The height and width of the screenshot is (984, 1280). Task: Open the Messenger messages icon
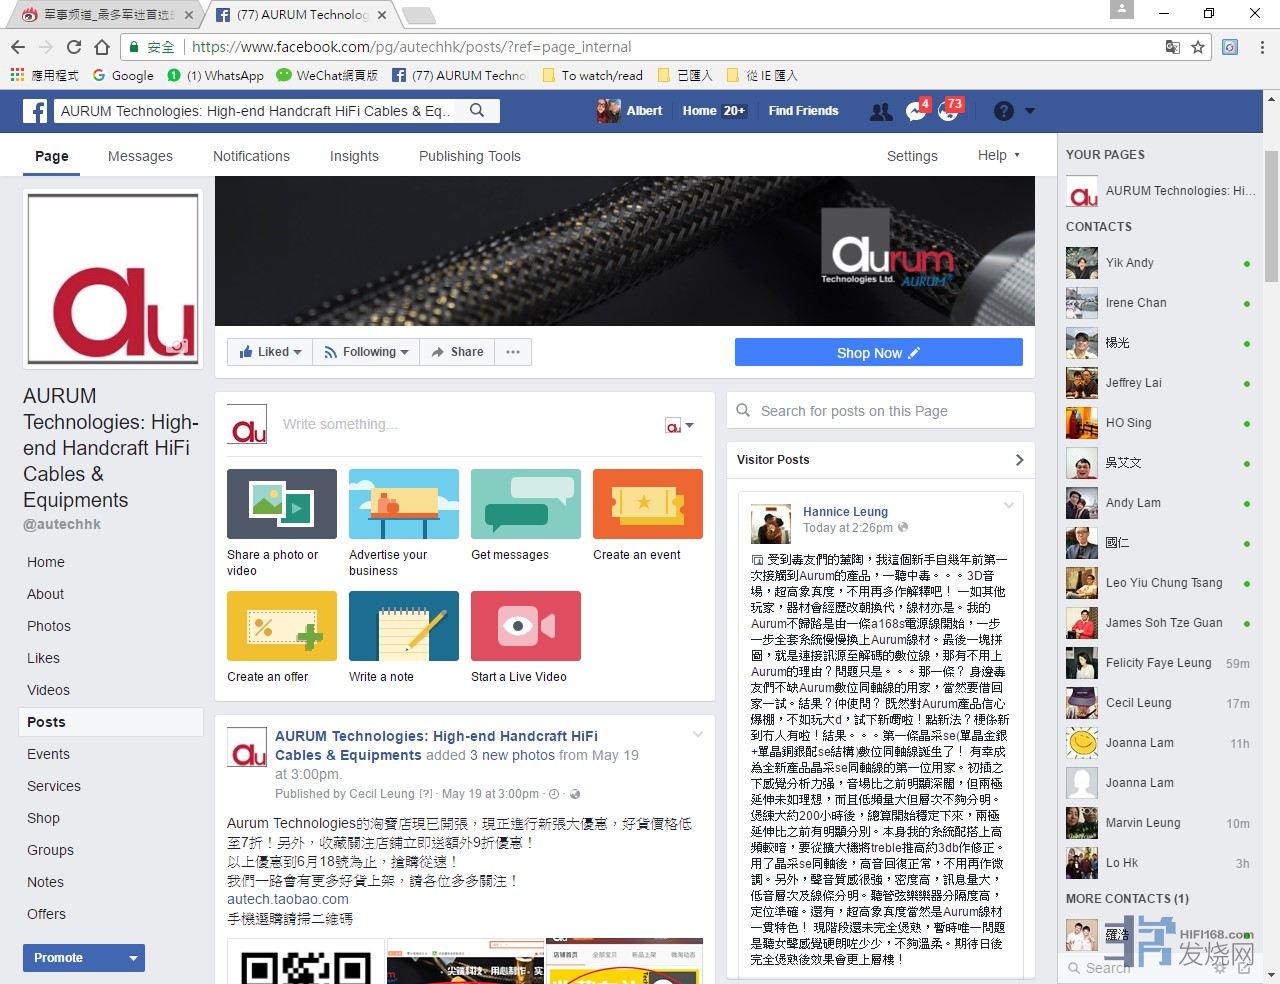click(x=915, y=112)
